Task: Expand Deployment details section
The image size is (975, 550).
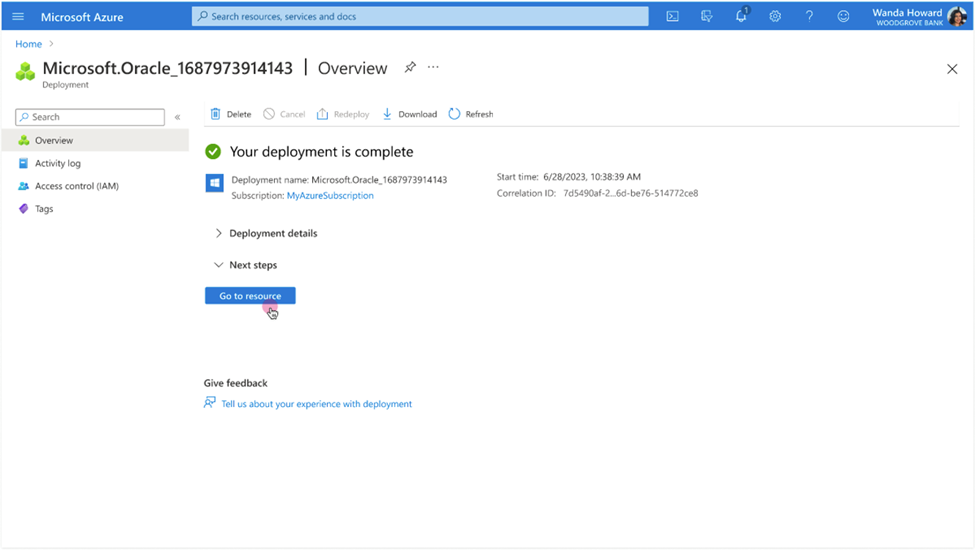Action: [x=266, y=234]
